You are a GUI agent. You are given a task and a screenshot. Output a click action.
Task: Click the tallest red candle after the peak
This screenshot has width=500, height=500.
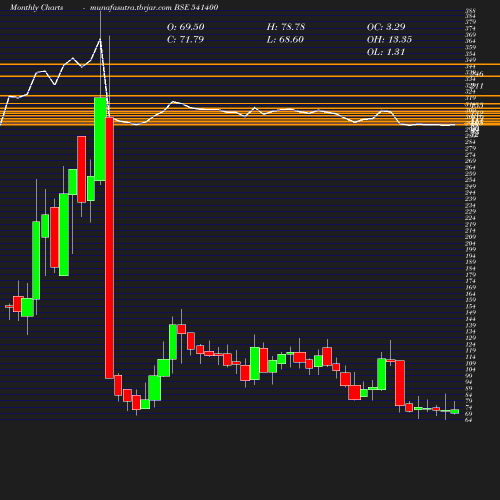coord(109,248)
